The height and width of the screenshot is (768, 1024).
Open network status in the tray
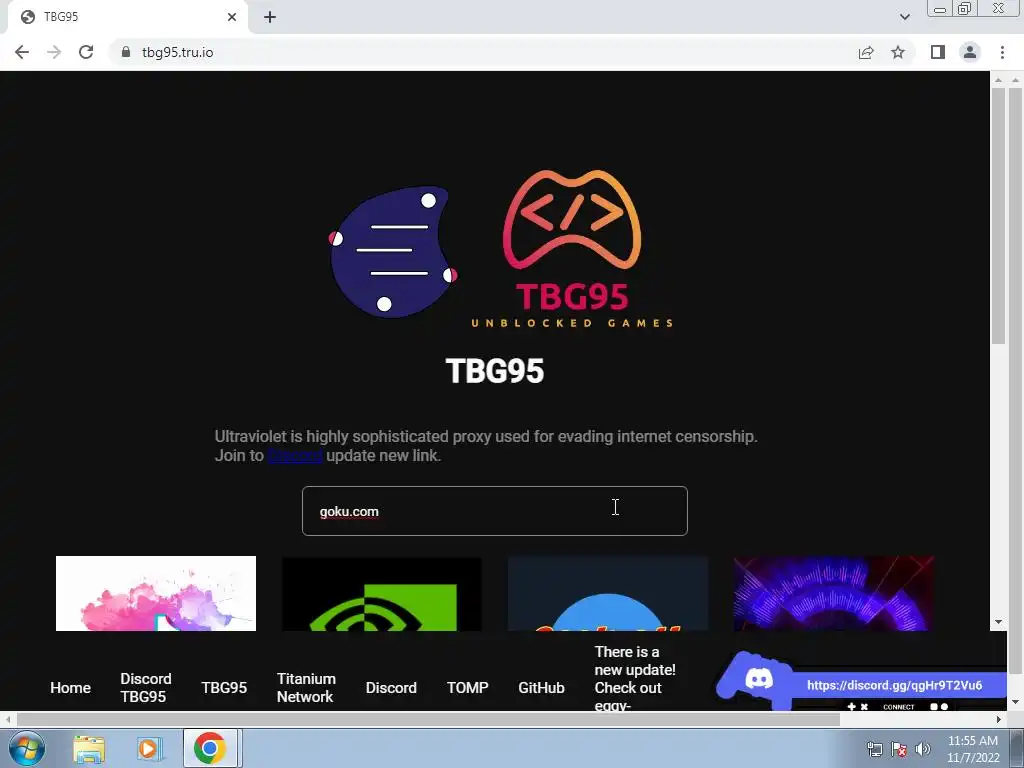pyautogui.click(x=874, y=749)
